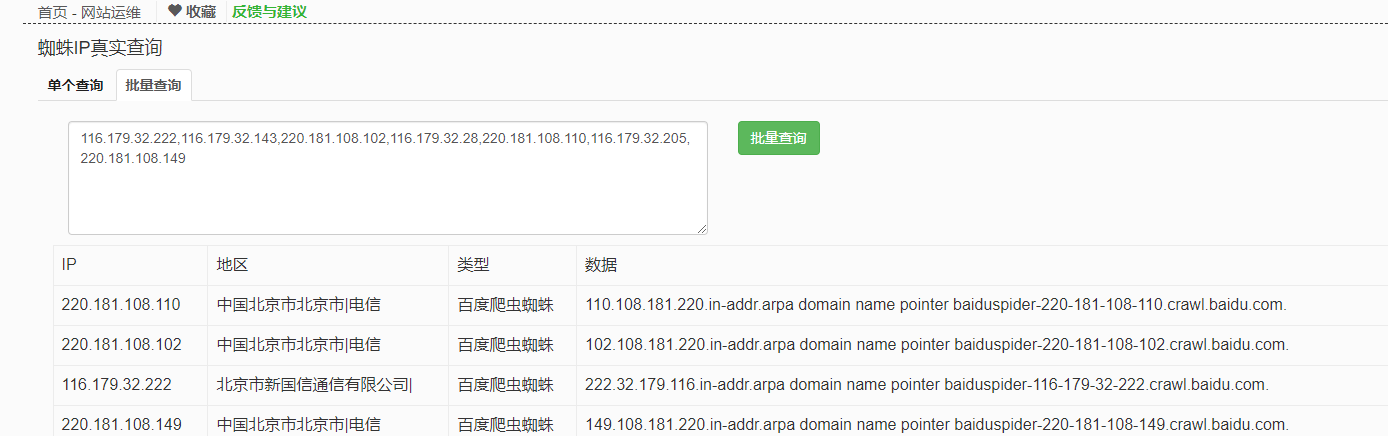
Task: Click the 地区 column header
Action: click(328, 265)
